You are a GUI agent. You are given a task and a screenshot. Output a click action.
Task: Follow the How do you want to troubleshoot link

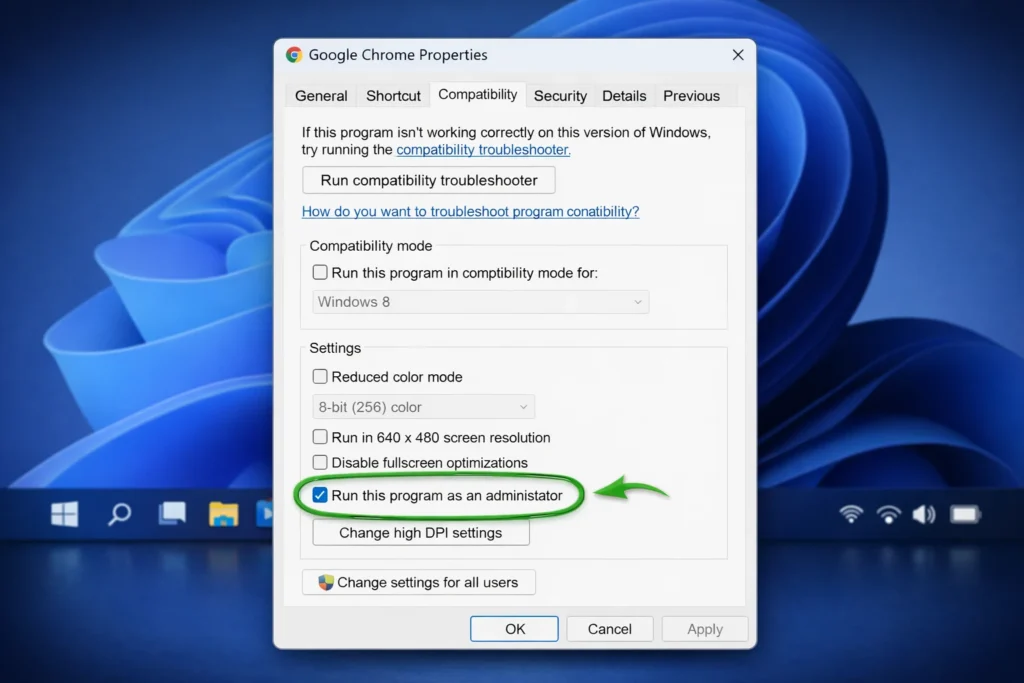(470, 212)
